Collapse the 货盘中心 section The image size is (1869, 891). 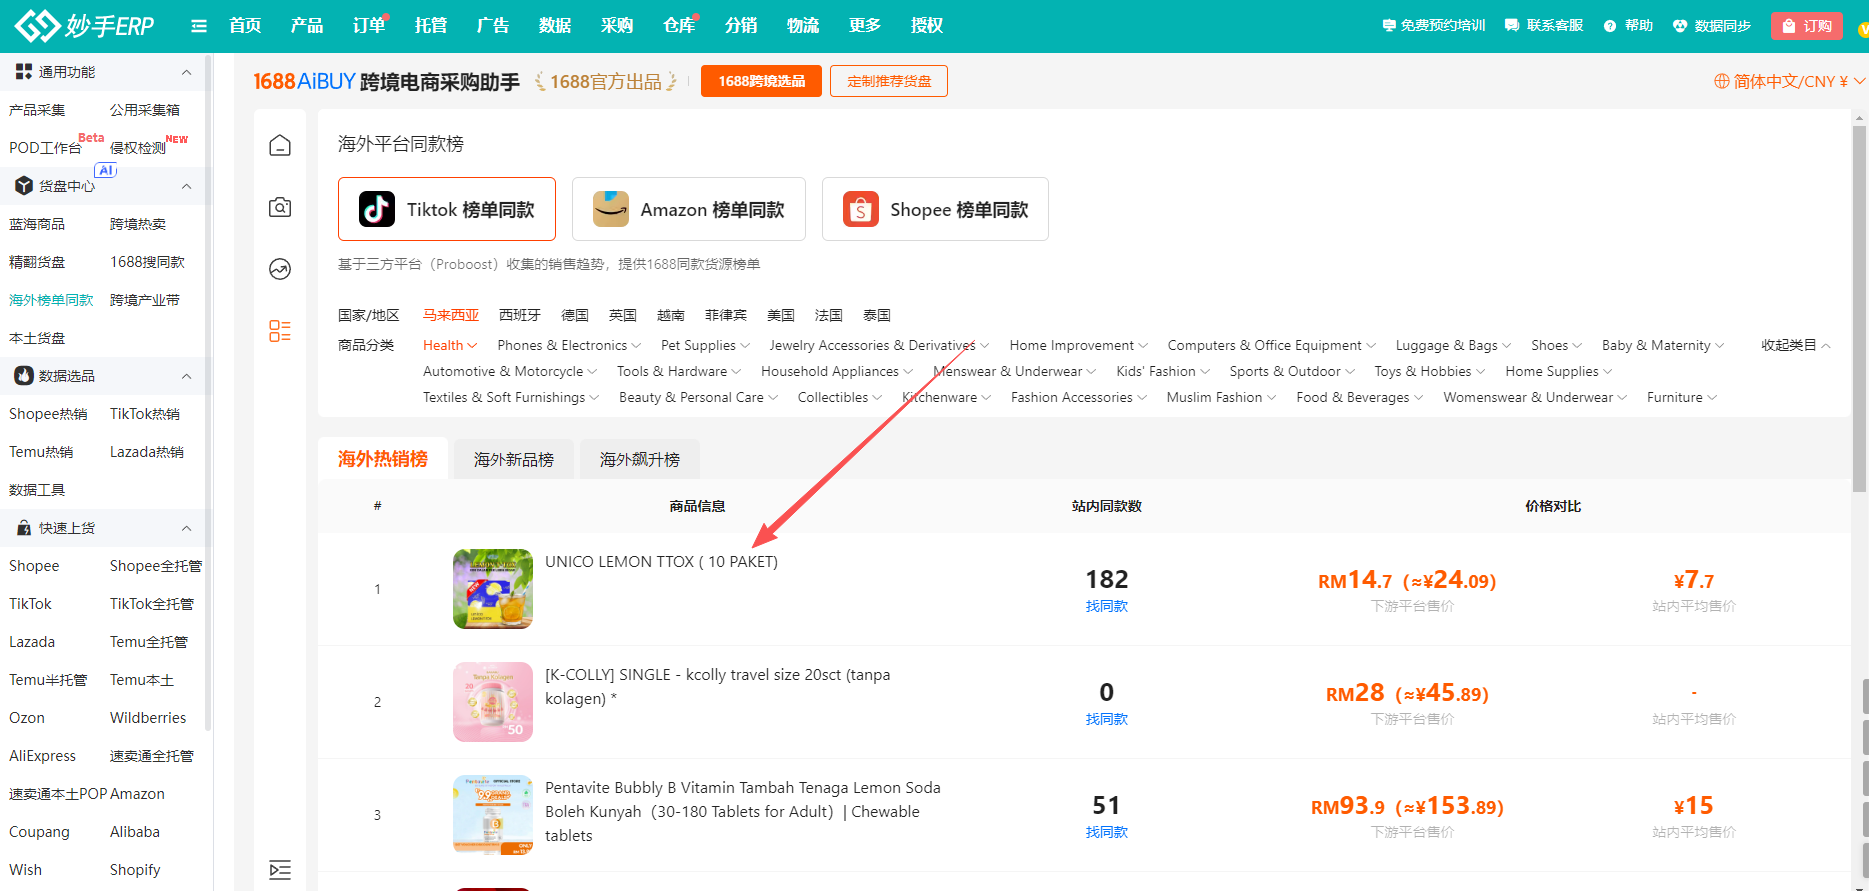tap(186, 186)
